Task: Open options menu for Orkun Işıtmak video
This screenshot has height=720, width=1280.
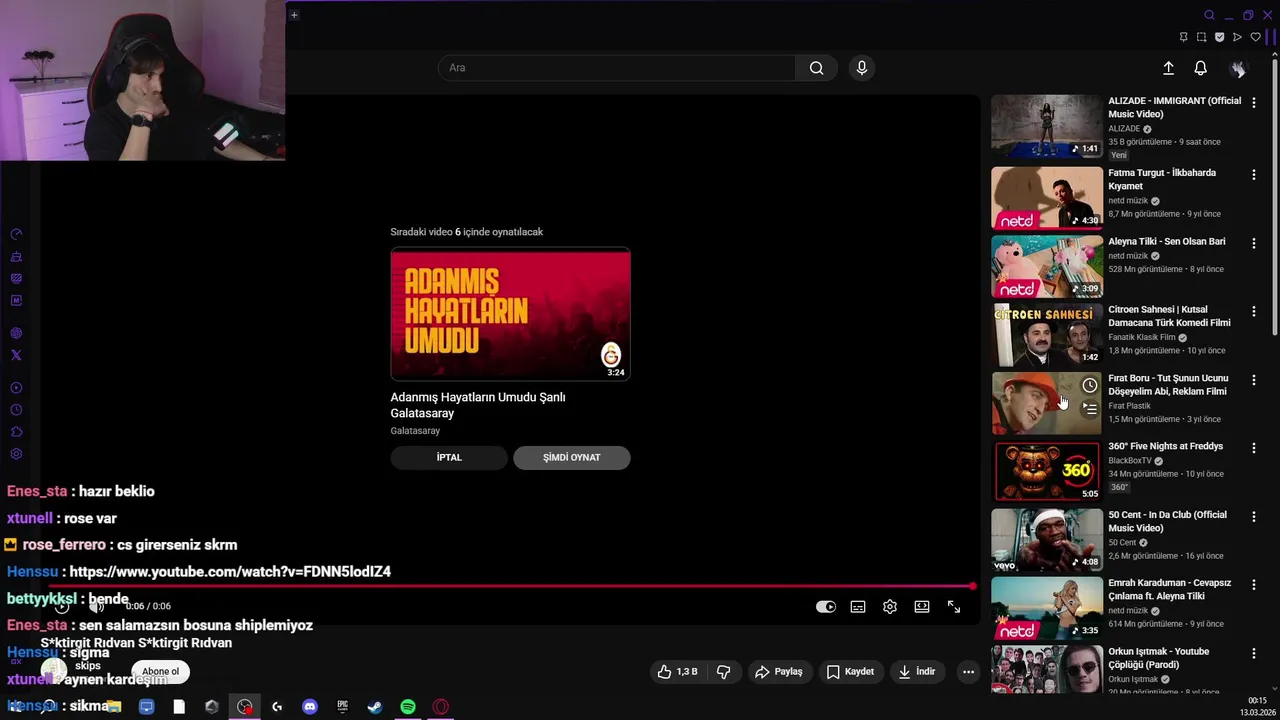Action: click(x=1253, y=653)
